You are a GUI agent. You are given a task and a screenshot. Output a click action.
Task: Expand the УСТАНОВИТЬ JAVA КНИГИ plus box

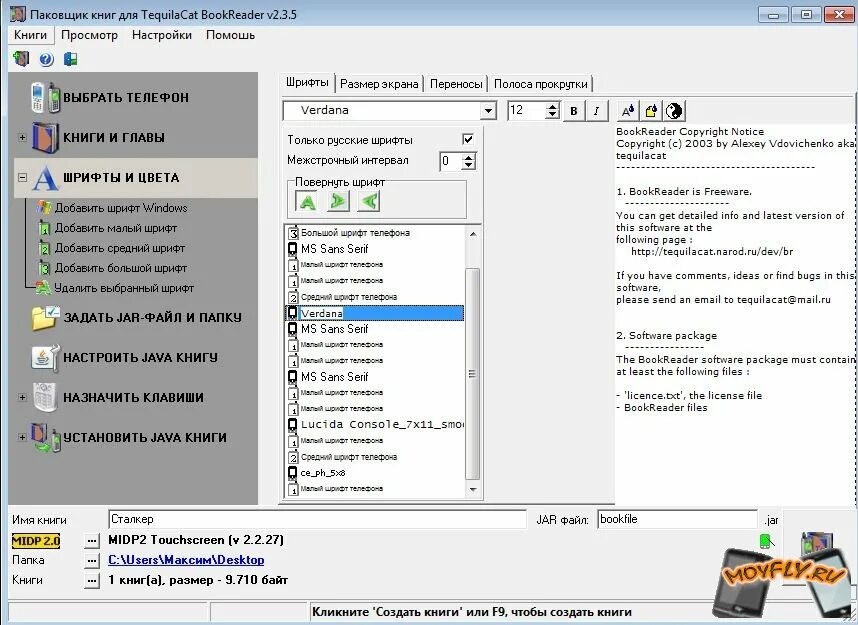click(22, 437)
